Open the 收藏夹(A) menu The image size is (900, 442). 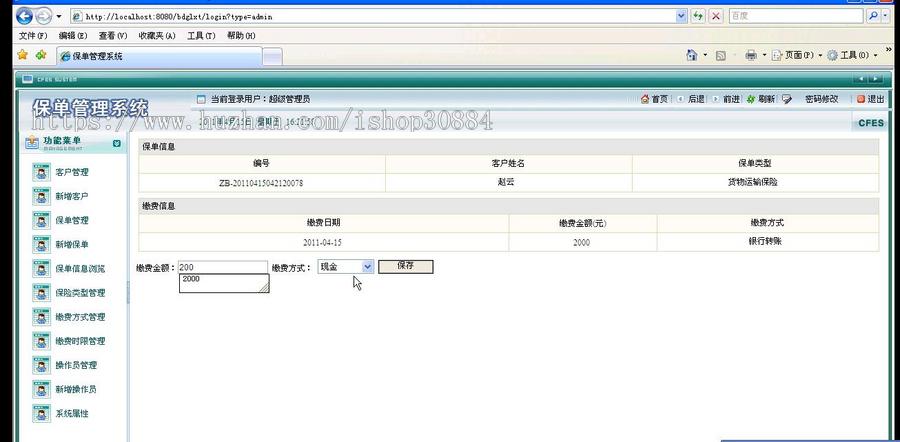(157, 36)
